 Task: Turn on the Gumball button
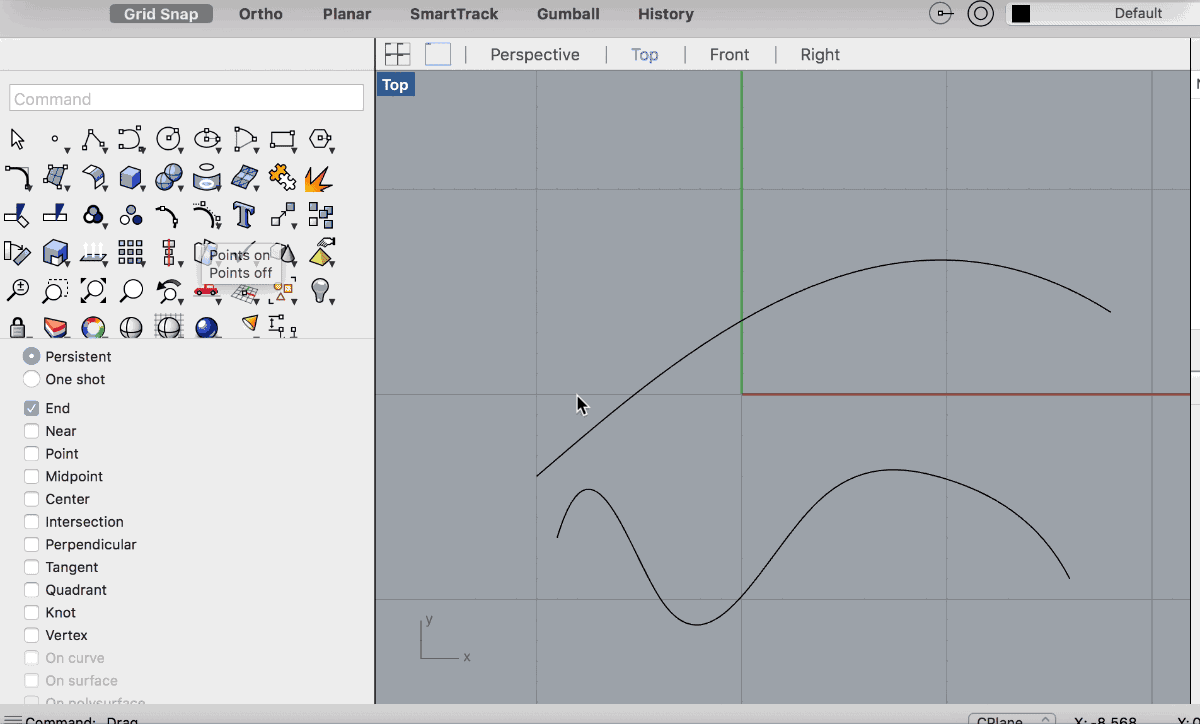pyautogui.click(x=568, y=14)
